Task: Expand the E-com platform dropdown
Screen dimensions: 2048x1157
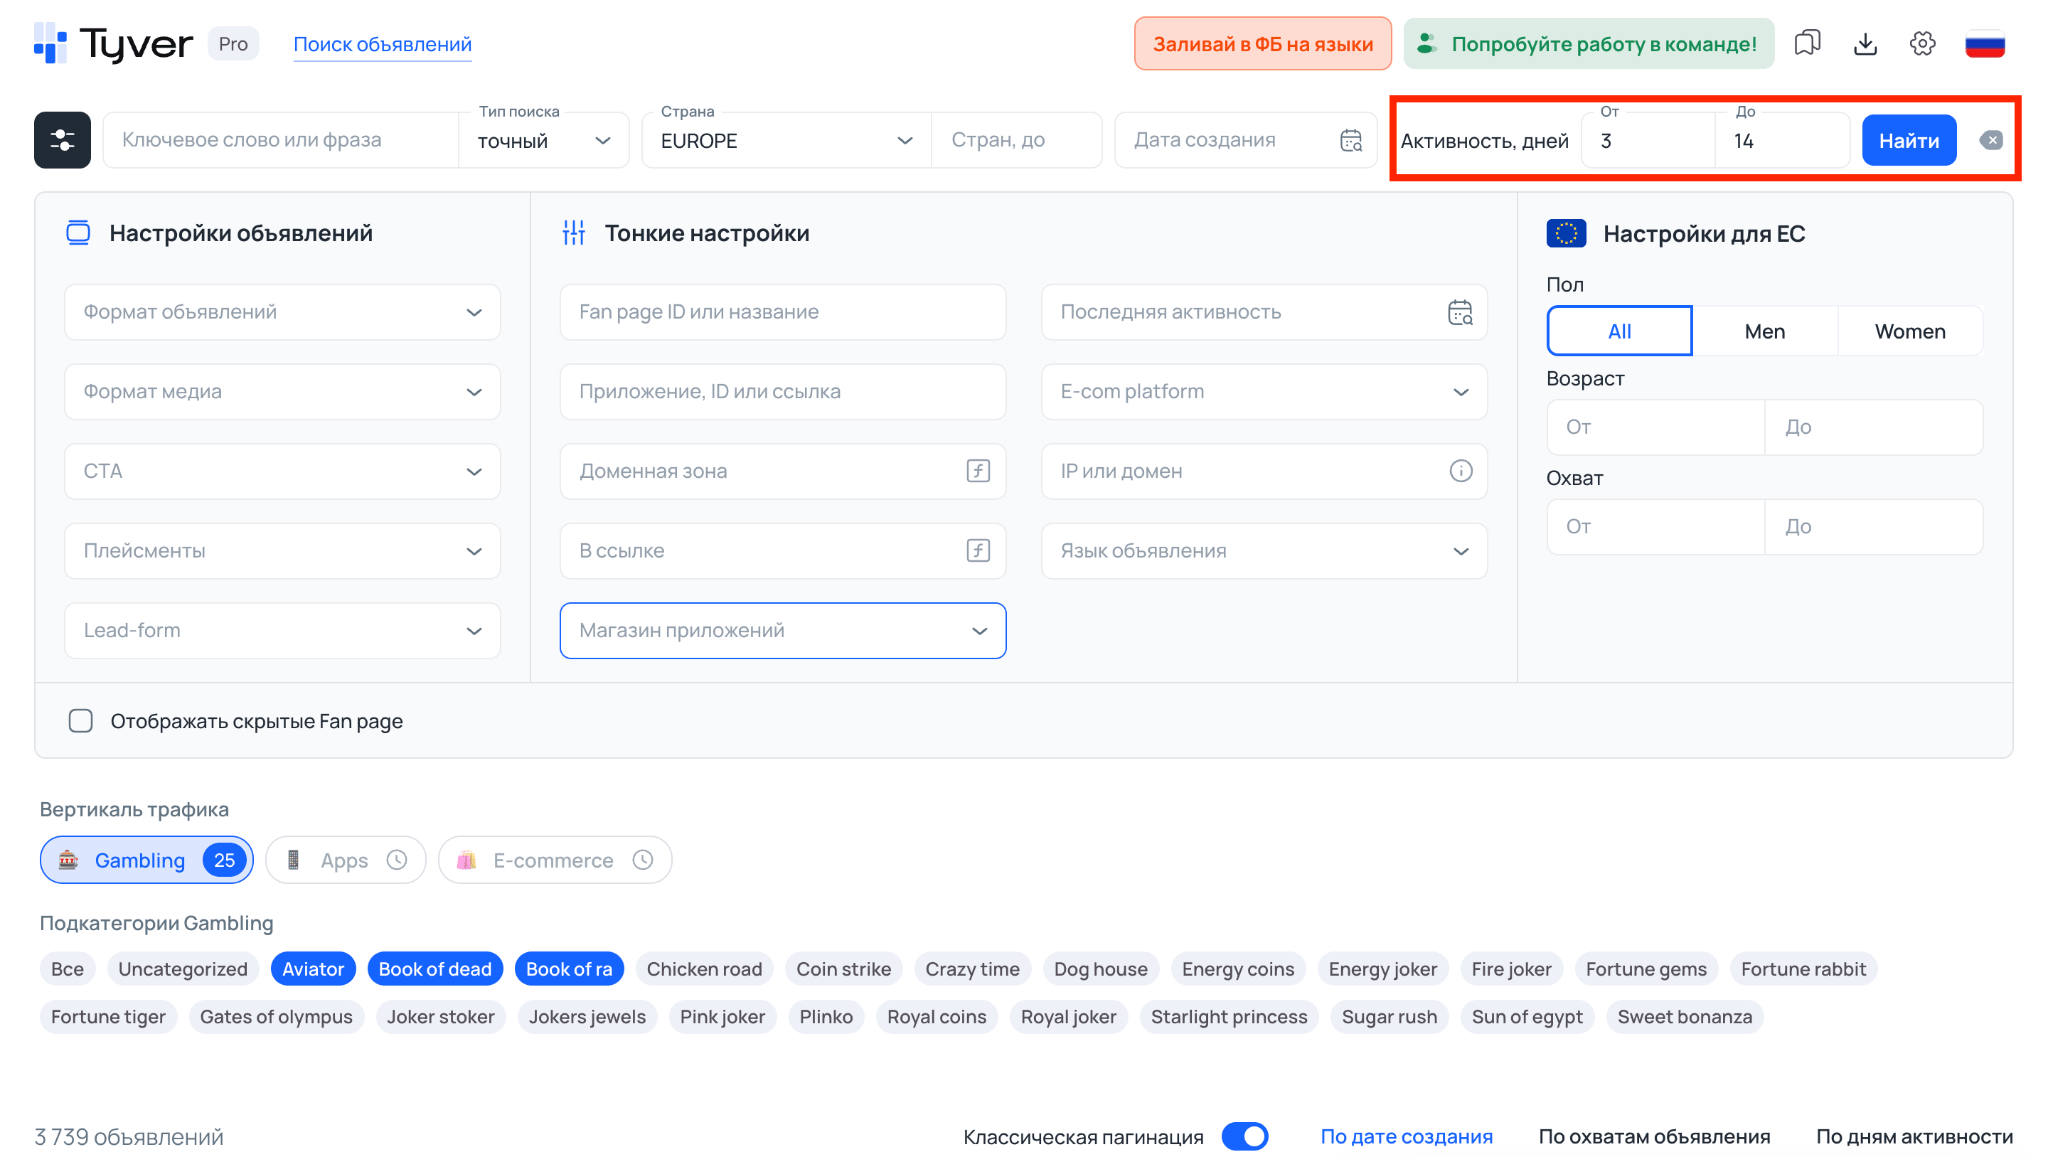Action: pyautogui.click(x=1263, y=391)
